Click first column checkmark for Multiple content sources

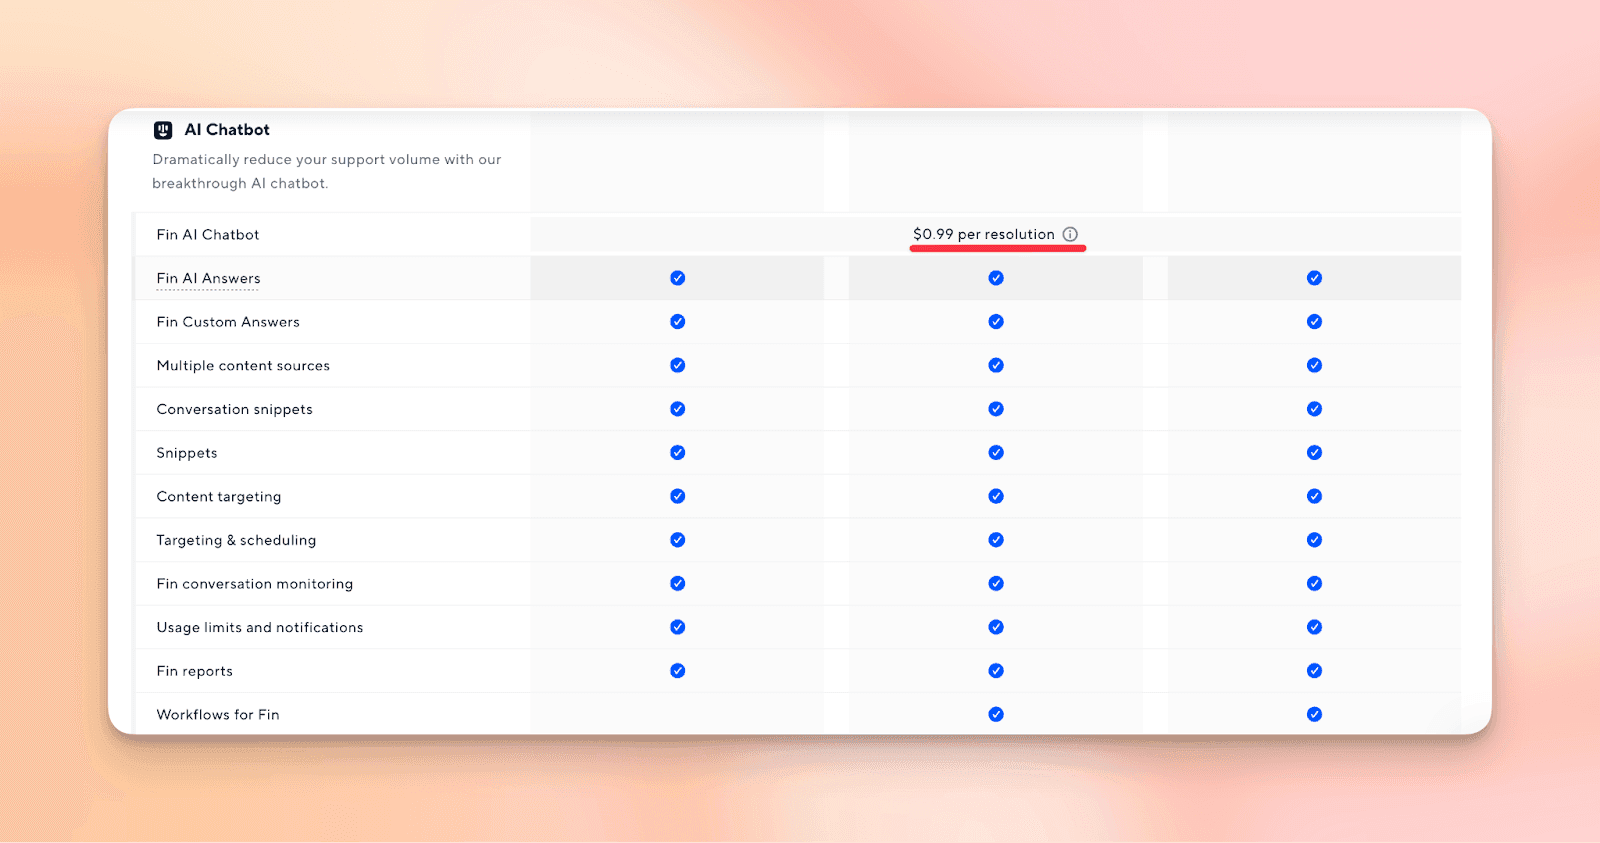678,365
